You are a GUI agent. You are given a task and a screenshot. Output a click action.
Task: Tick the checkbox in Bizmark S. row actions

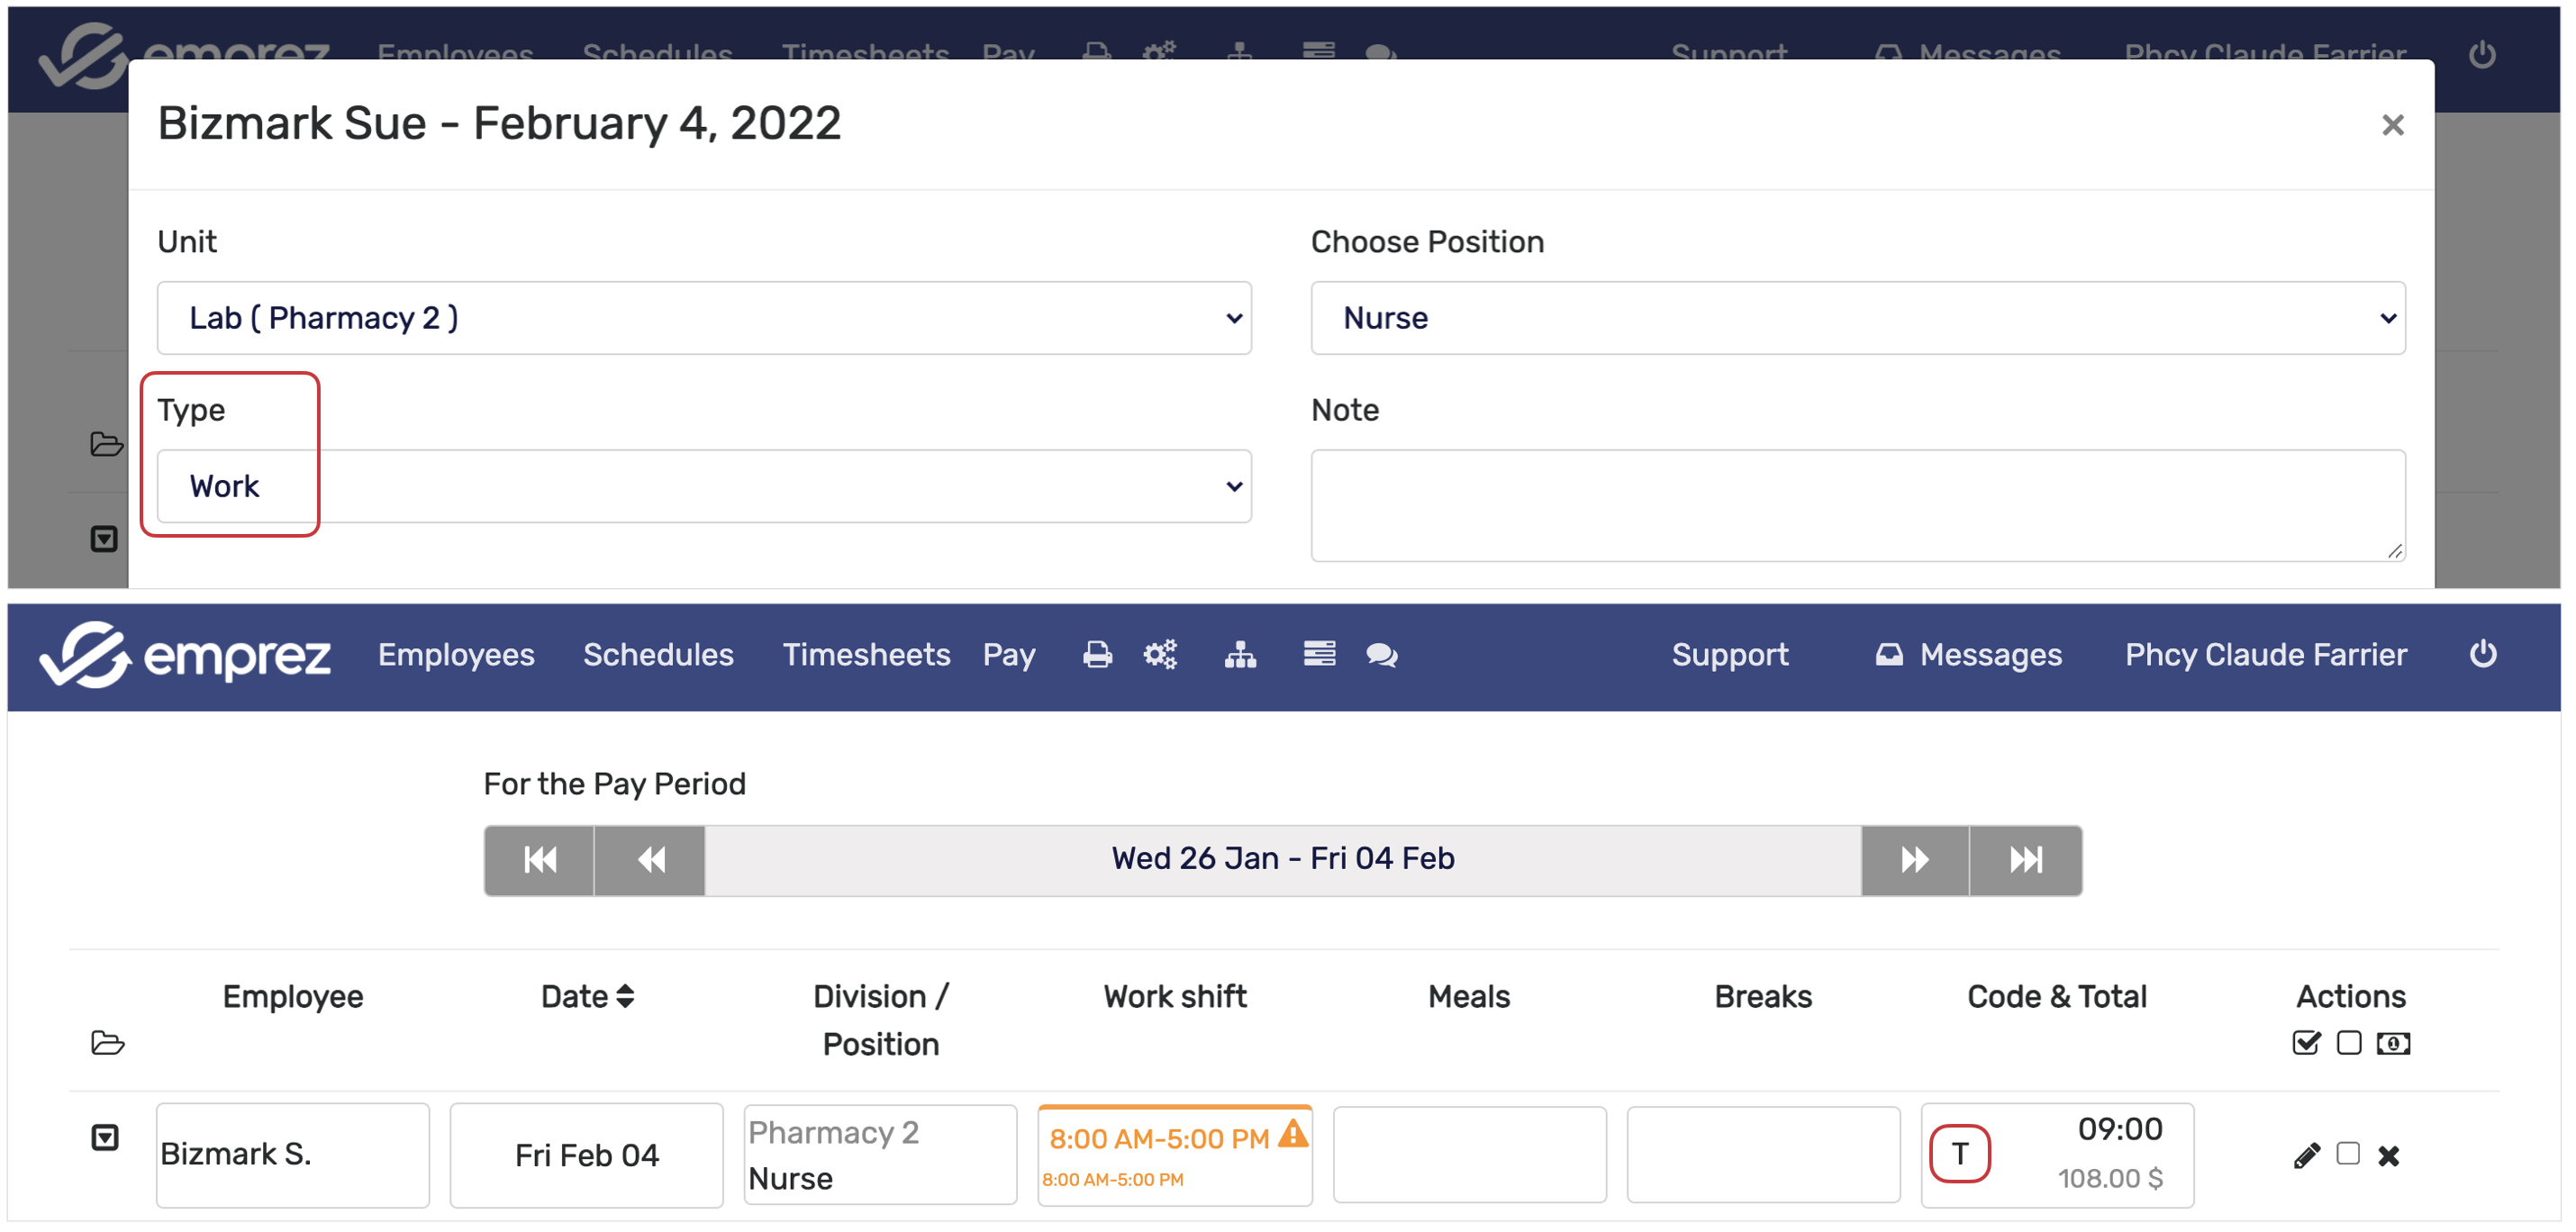[2347, 1154]
